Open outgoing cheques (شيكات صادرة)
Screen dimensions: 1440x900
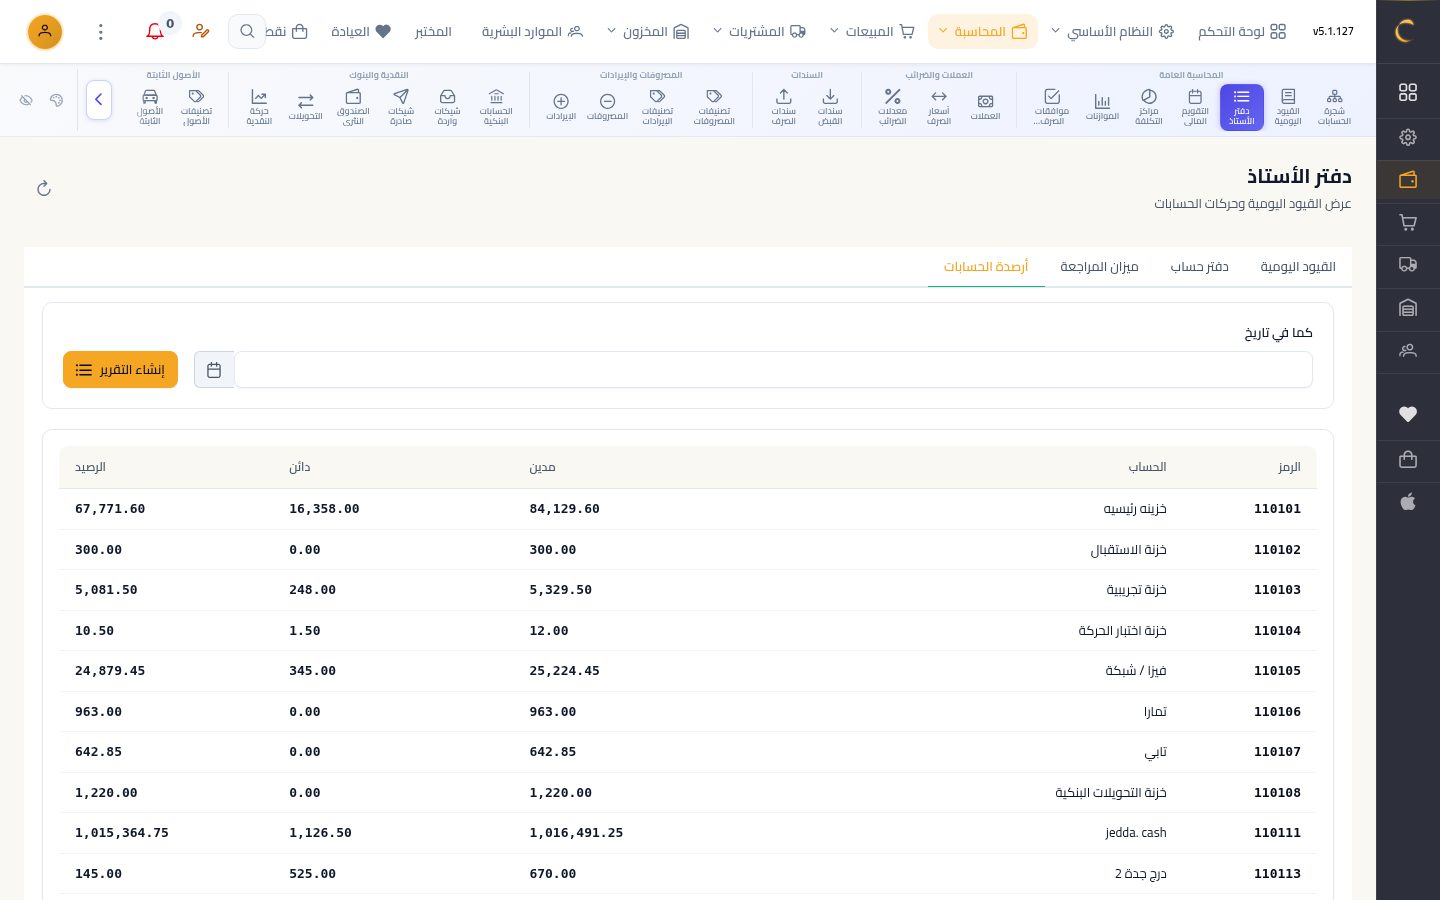click(401, 107)
